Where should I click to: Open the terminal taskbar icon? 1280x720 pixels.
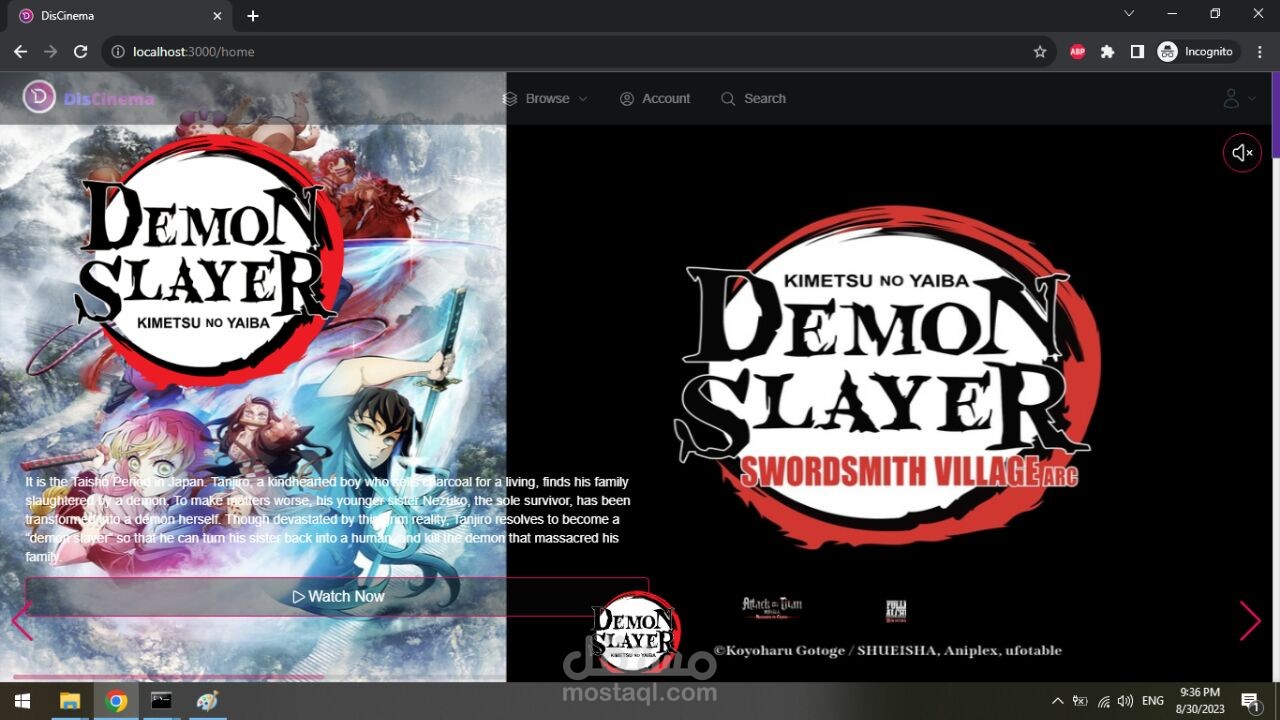click(x=161, y=701)
